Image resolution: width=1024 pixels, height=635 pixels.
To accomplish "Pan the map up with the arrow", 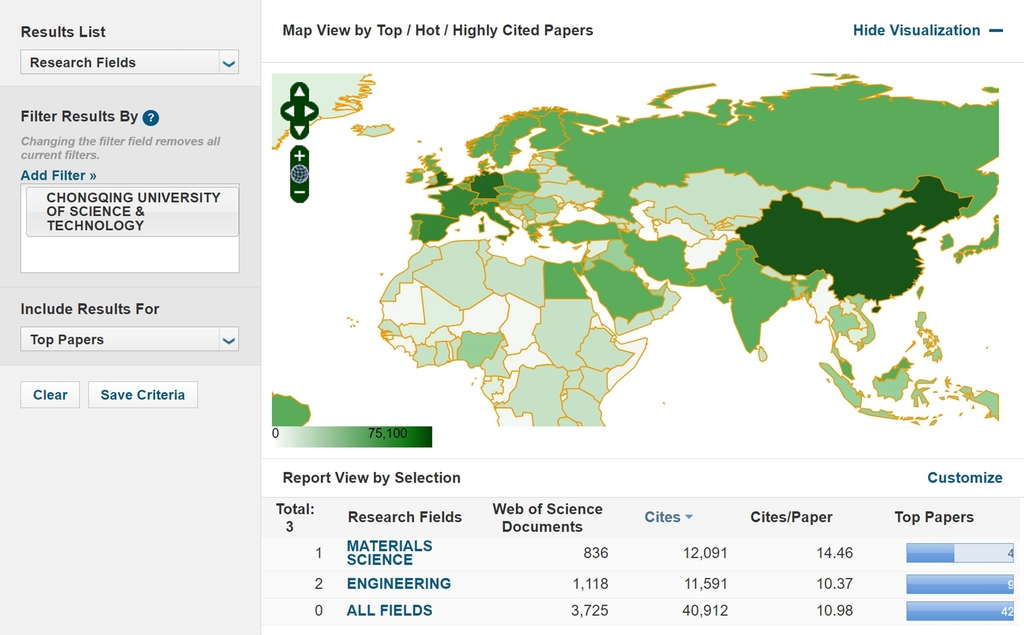I will pyautogui.click(x=299, y=92).
